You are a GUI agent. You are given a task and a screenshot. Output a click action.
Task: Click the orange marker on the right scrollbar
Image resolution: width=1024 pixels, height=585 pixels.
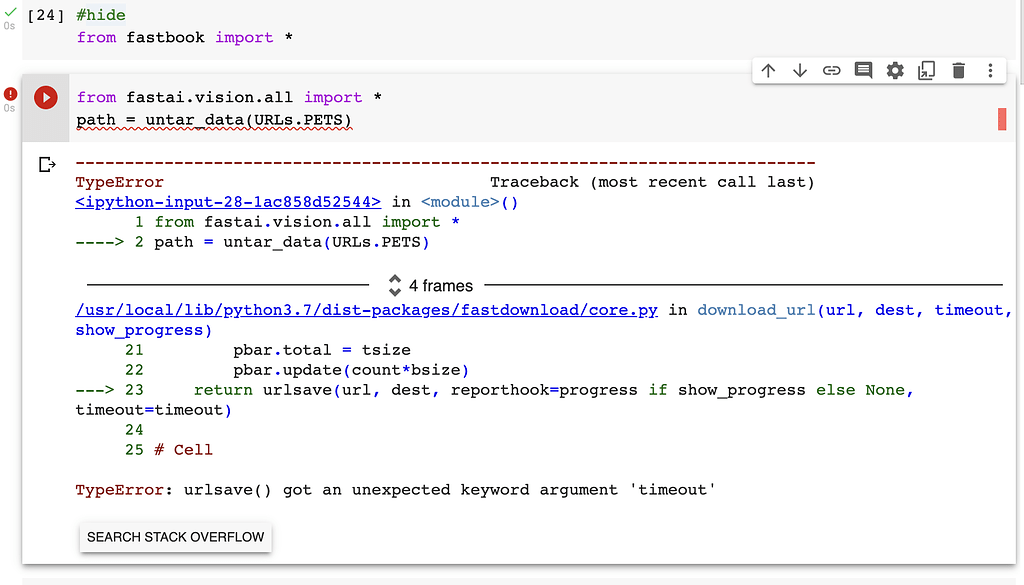pyautogui.click(x=1003, y=119)
